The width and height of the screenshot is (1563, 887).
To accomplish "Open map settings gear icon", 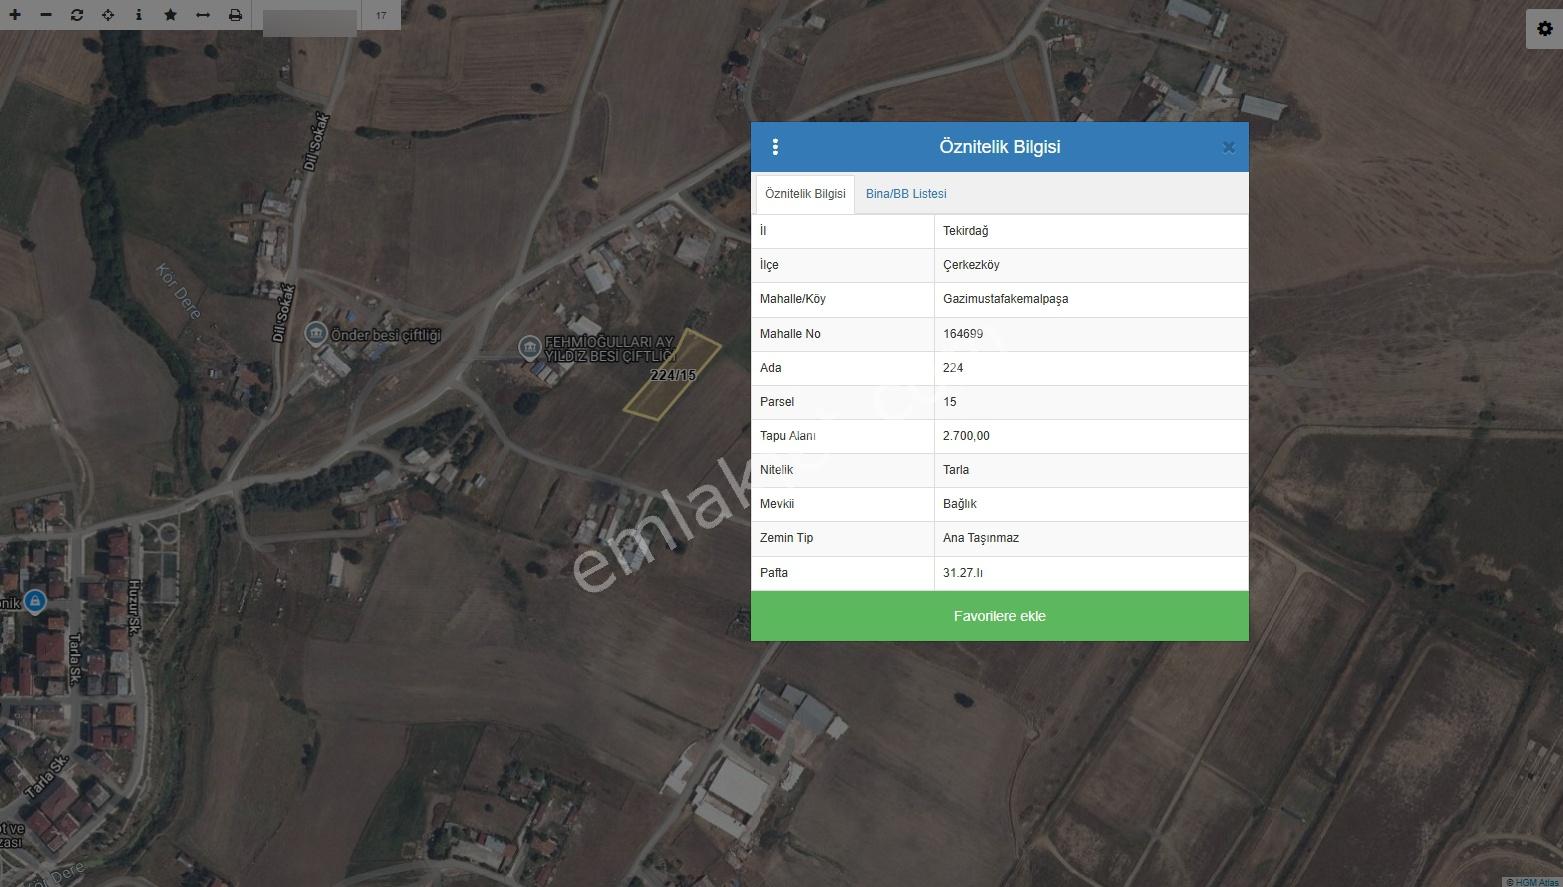I will coord(1544,29).
